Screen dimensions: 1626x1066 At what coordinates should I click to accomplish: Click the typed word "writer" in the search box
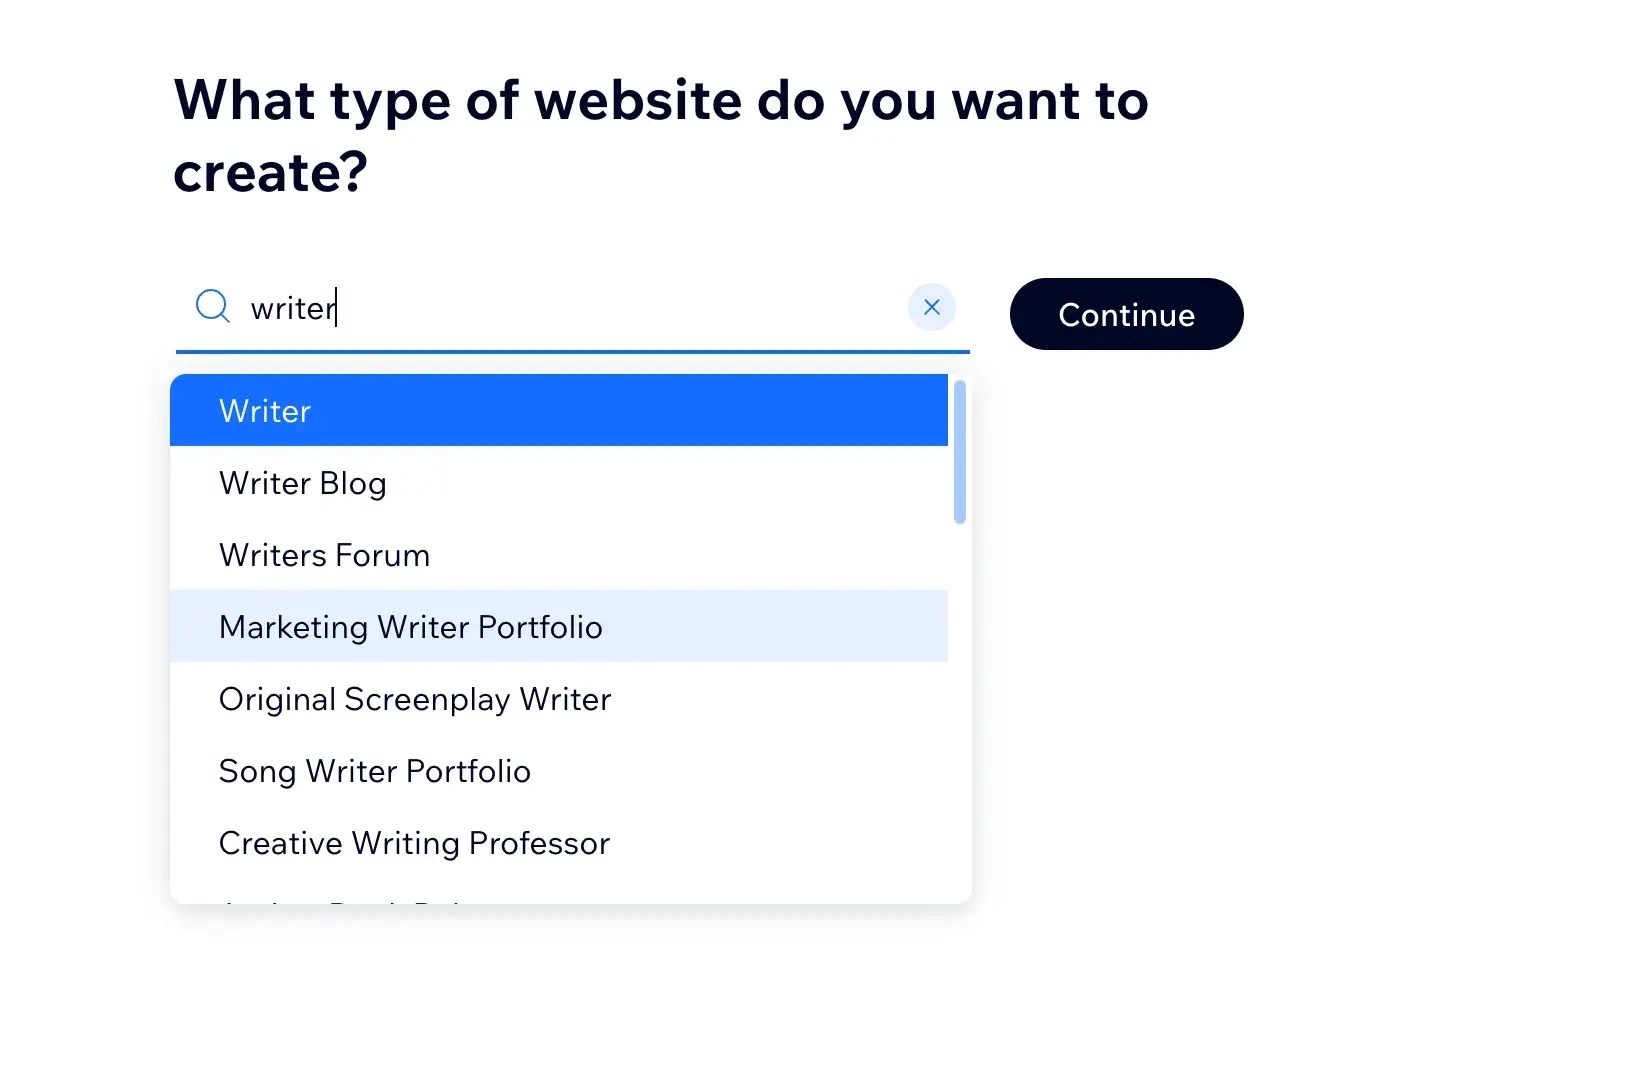point(292,308)
